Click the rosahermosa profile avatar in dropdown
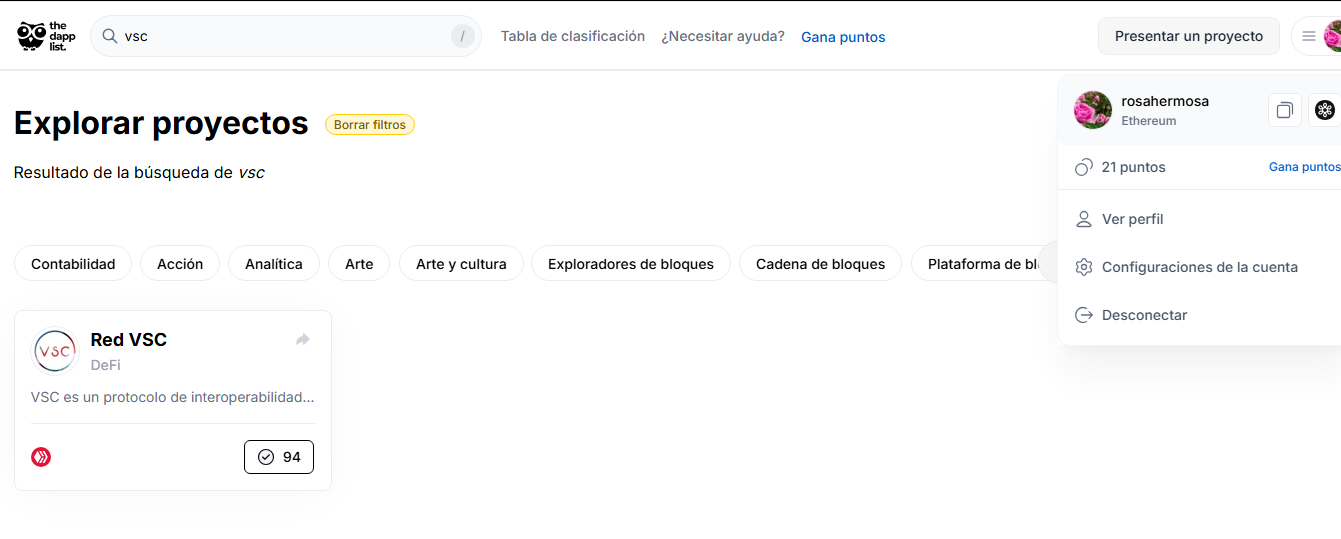This screenshot has height=539, width=1341. (x=1093, y=110)
